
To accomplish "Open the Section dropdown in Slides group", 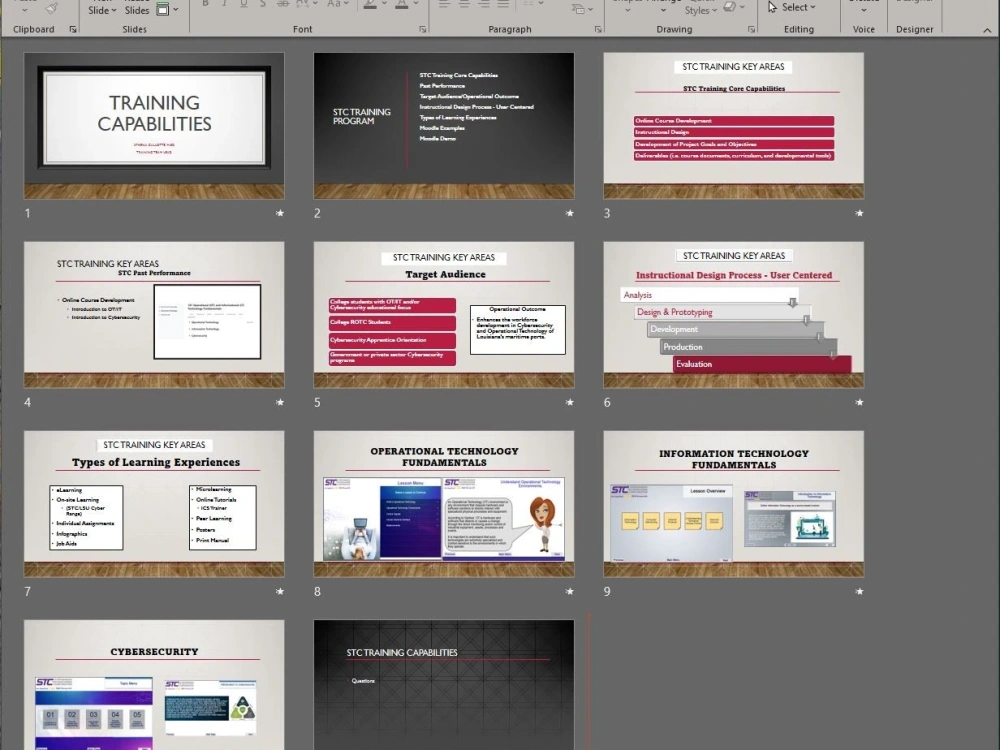I will click(167, 10).
